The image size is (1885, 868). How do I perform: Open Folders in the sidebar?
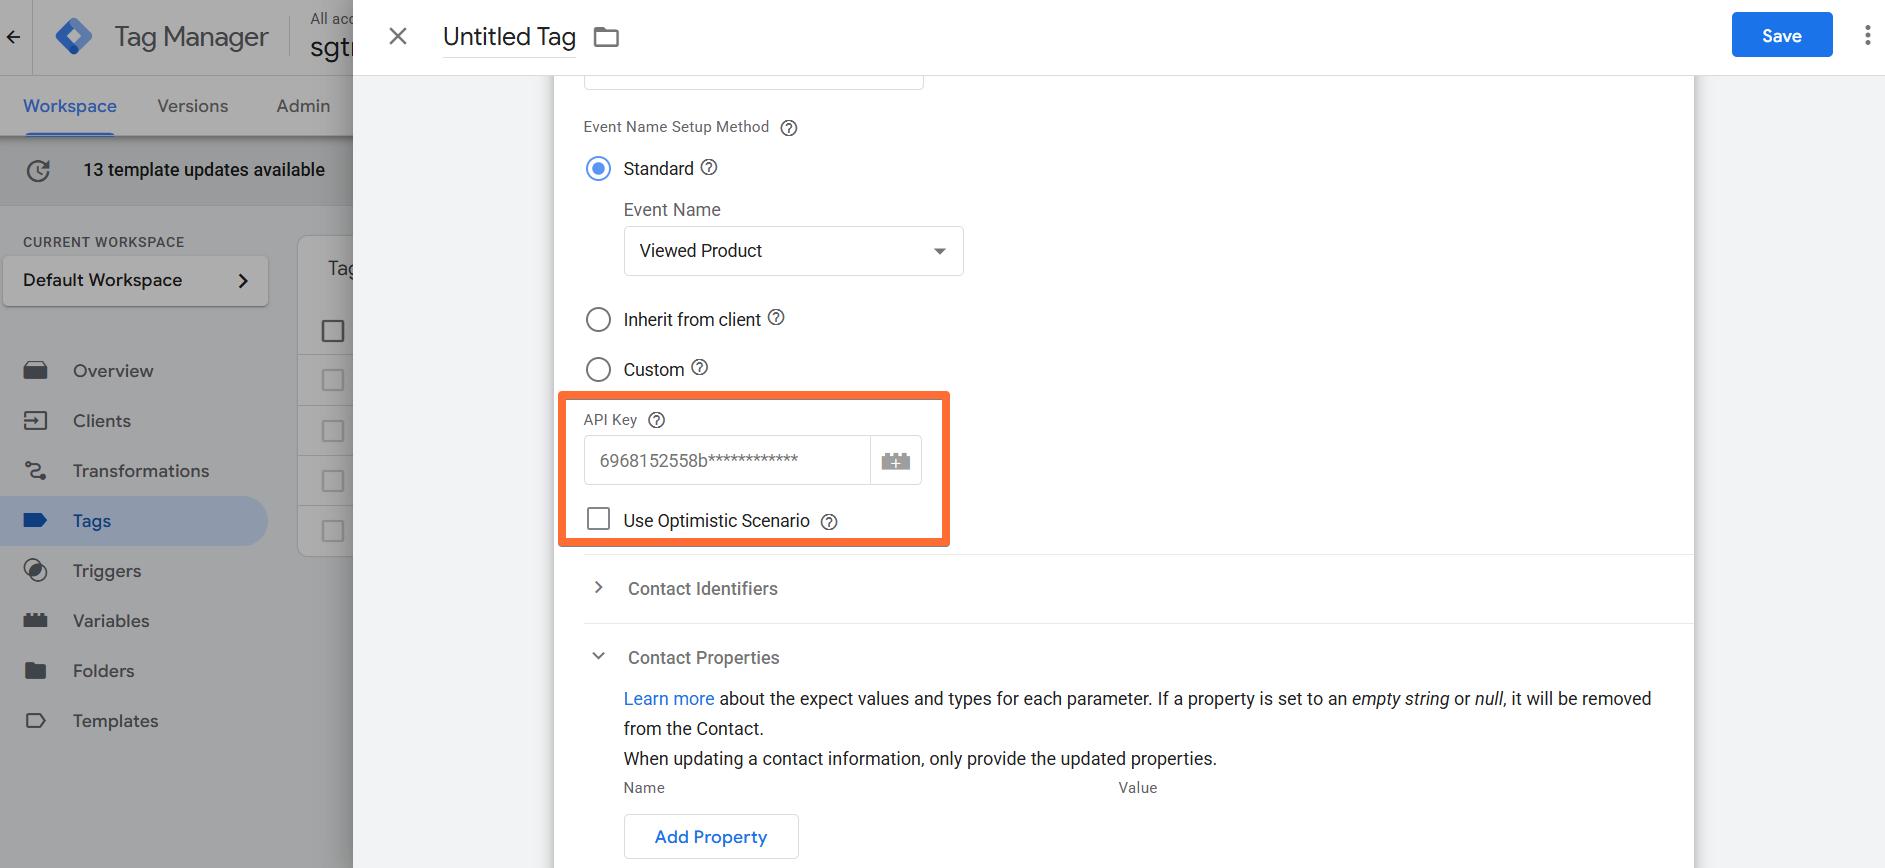click(103, 671)
